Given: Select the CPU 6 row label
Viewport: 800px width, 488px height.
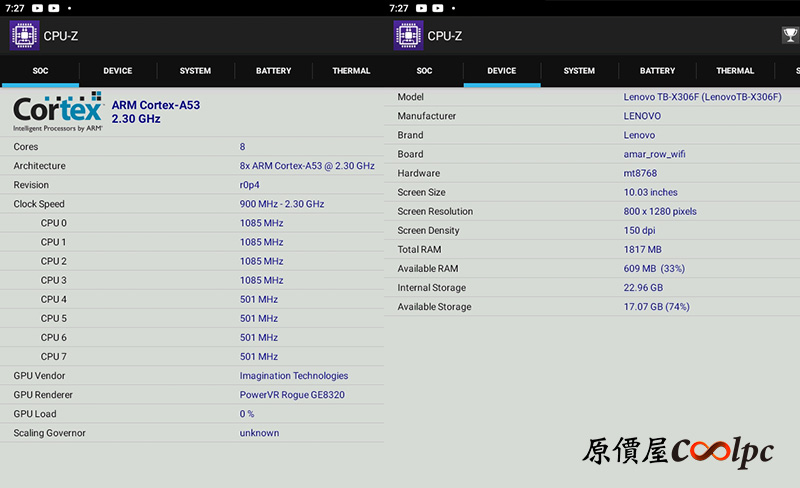Looking at the screenshot, I should [x=54, y=337].
